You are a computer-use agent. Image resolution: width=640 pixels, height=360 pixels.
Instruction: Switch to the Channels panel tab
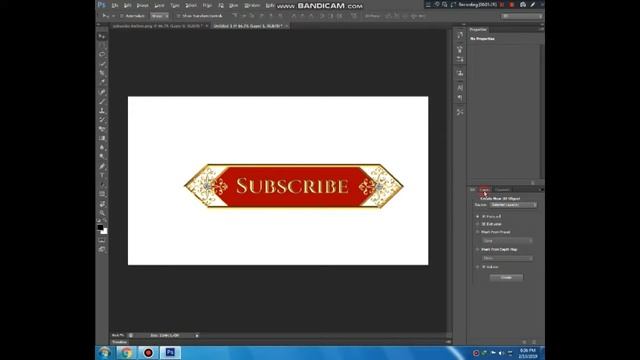(x=502, y=189)
